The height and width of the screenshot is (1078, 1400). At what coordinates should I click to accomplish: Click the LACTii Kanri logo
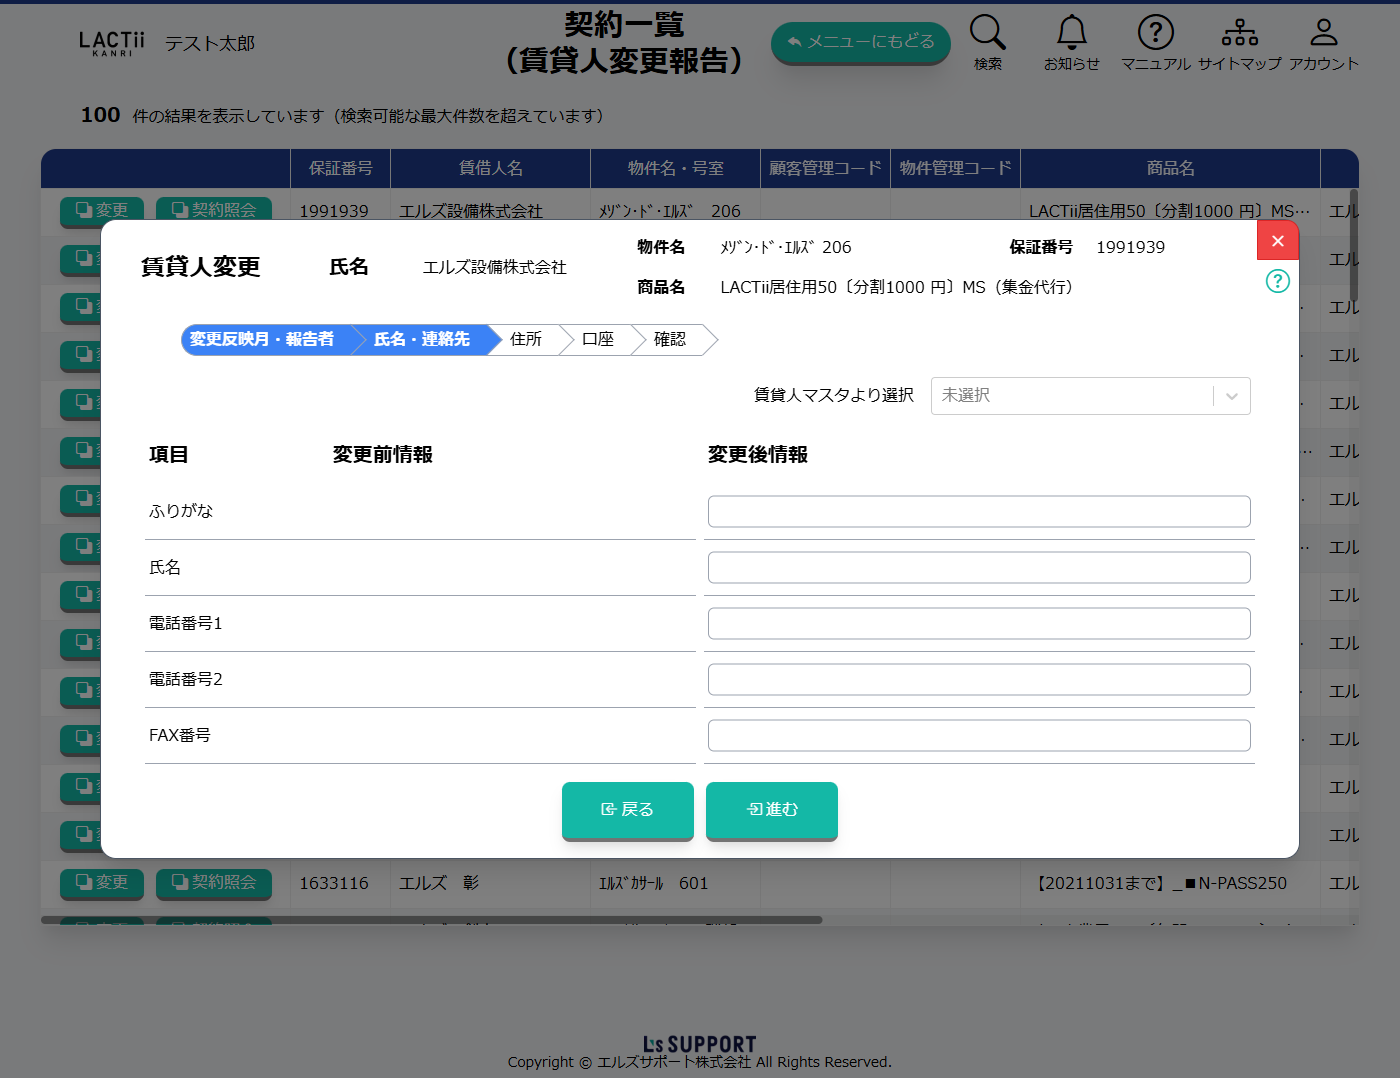pos(111,43)
